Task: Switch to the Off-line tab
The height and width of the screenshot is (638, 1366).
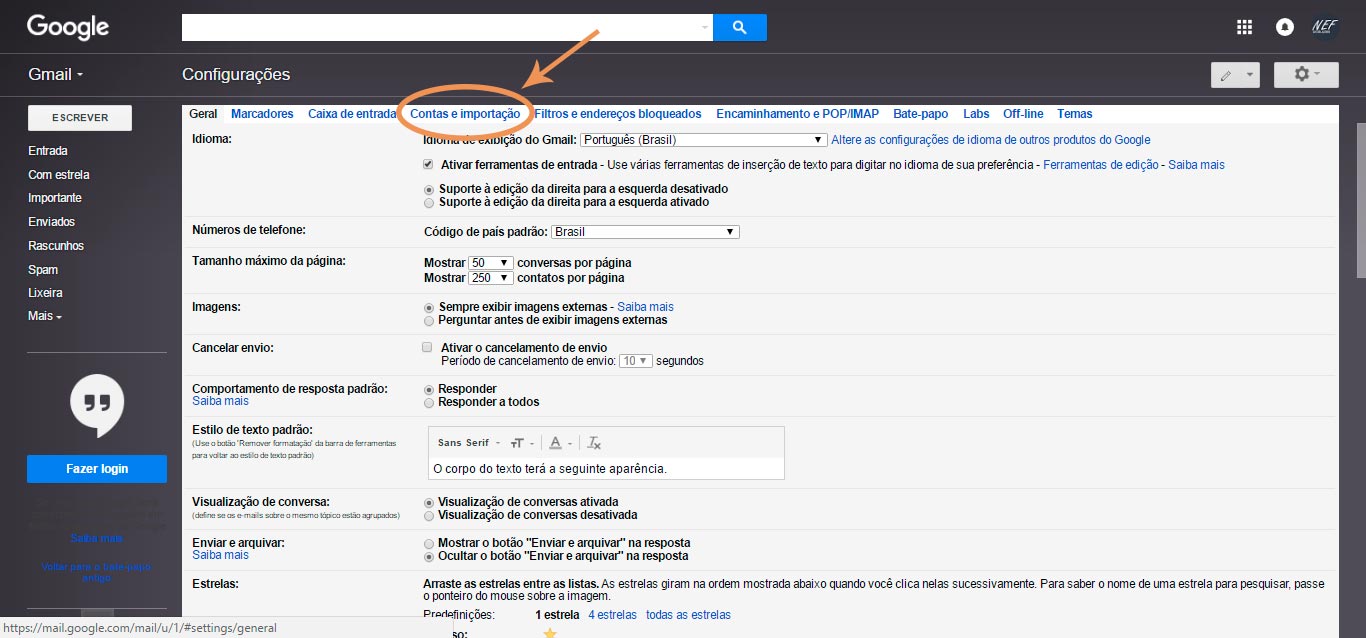Action: click(x=1023, y=114)
